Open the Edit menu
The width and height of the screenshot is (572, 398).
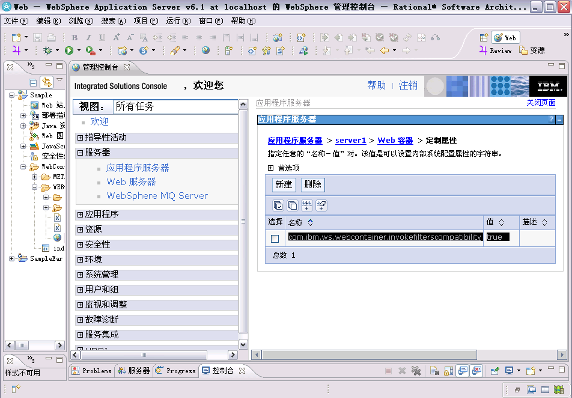coord(49,21)
